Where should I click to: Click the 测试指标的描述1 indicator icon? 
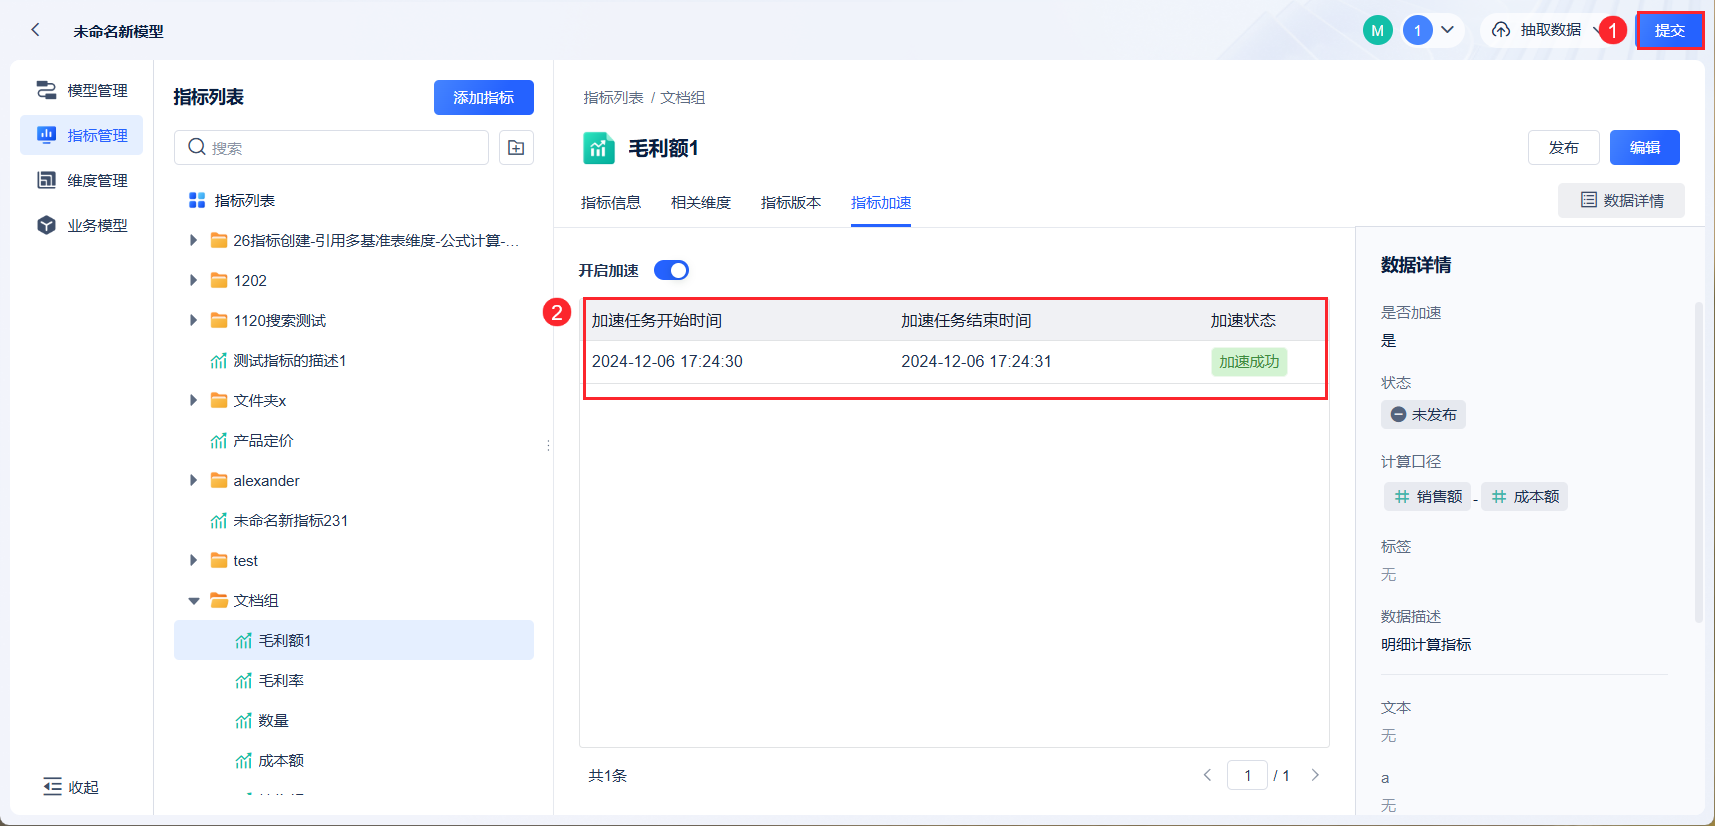[219, 360]
